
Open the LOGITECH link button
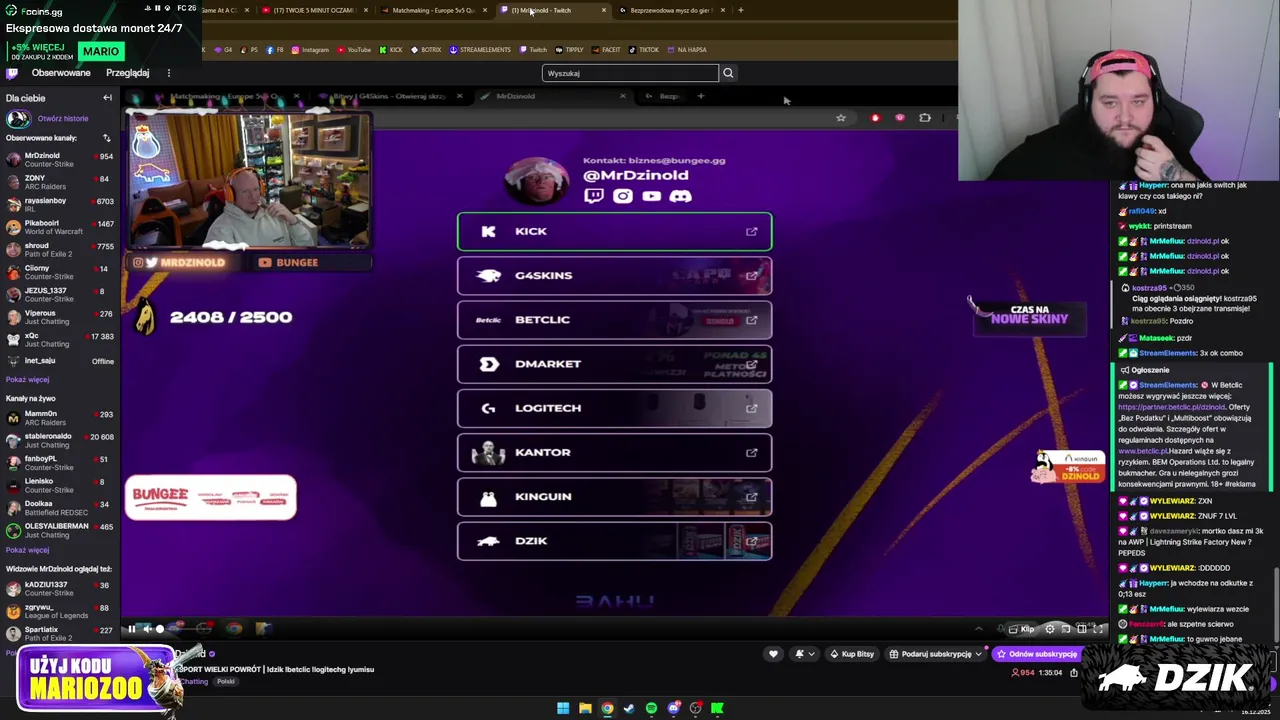[x=615, y=408]
